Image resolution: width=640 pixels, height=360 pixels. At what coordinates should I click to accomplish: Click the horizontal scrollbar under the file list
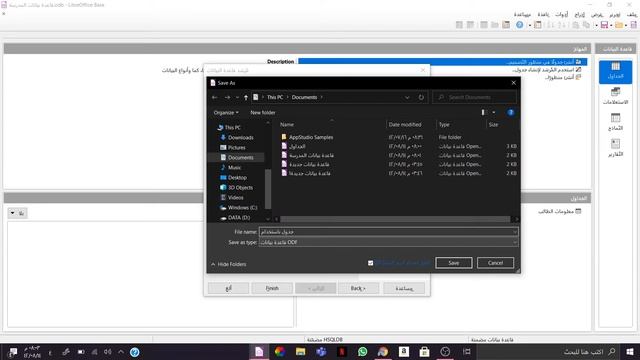click(x=395, y=219)
